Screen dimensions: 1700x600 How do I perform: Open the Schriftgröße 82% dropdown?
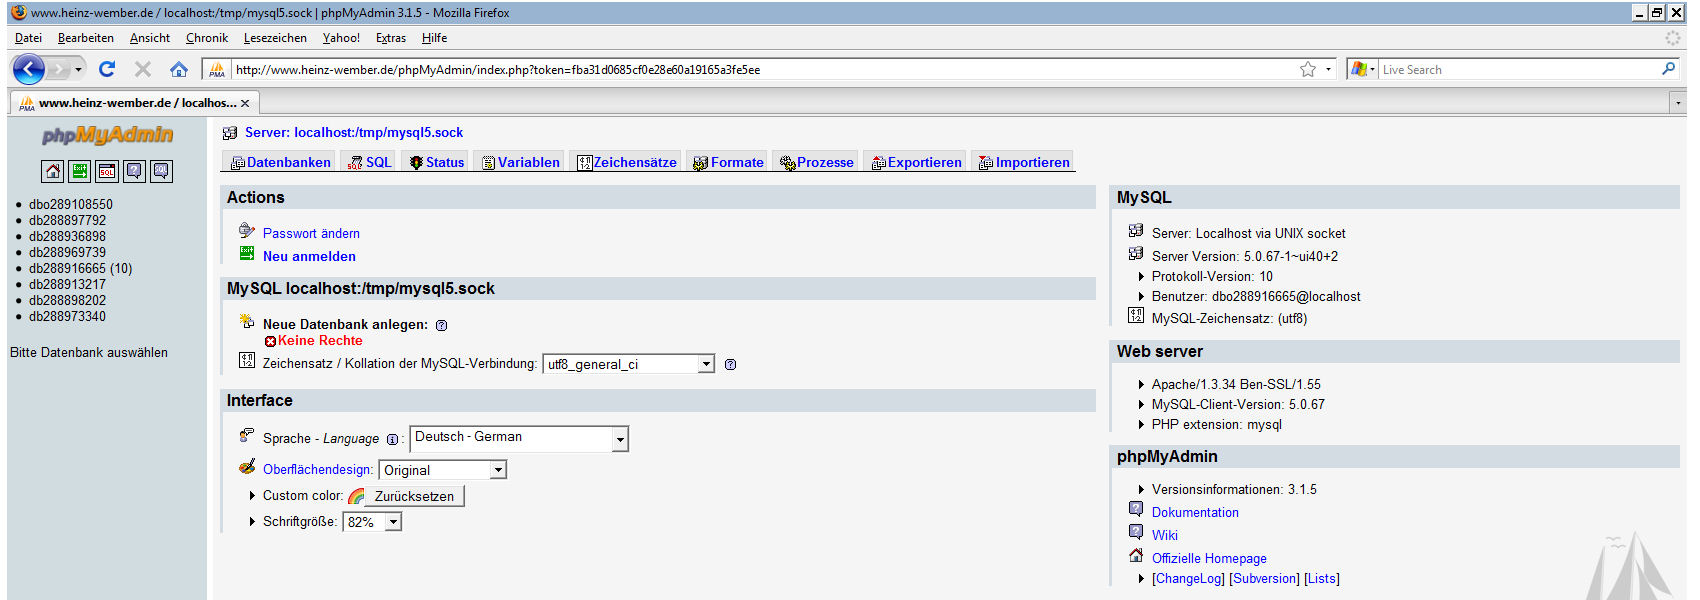(x=372, y=522)
